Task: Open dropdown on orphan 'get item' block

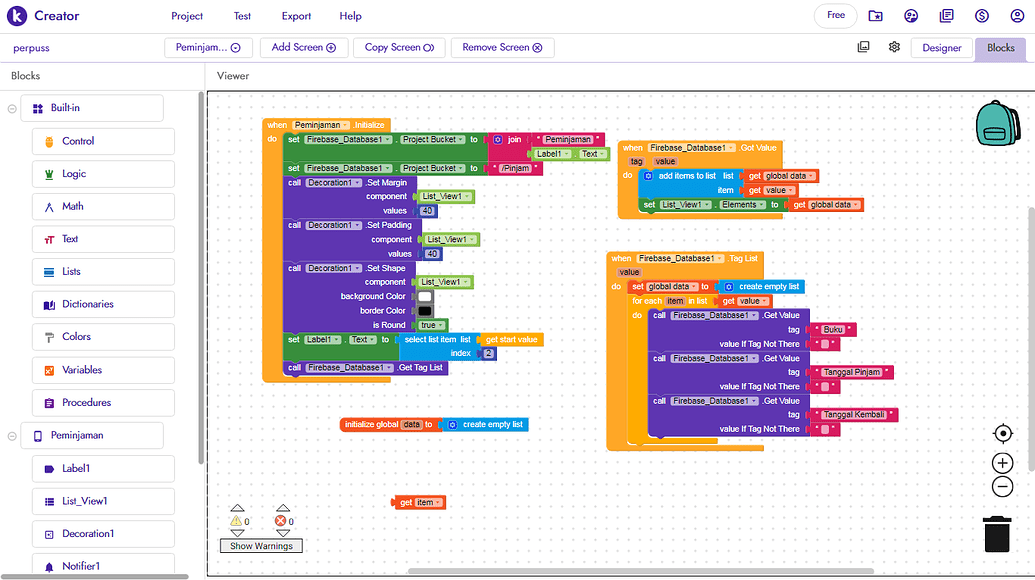Action: [438, 503]
